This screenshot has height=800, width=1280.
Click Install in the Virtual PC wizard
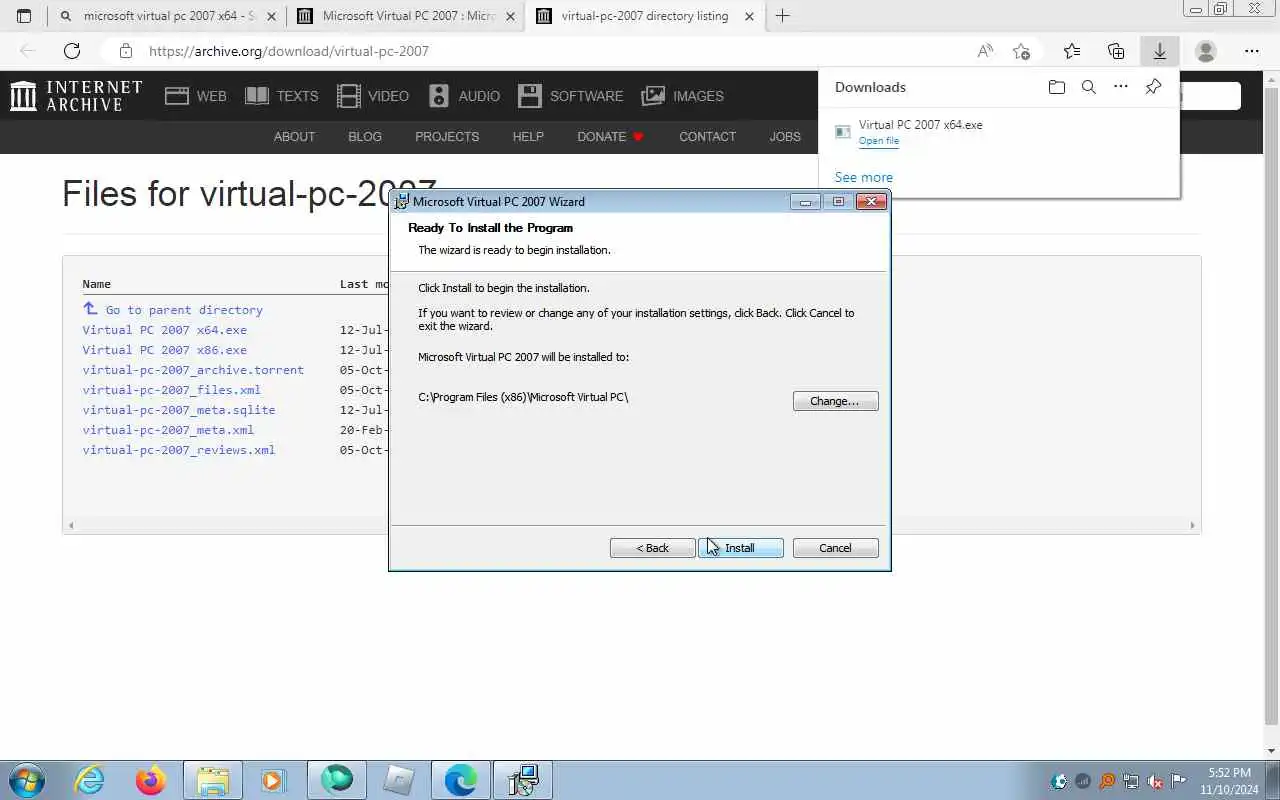click(x=740, y=548)
